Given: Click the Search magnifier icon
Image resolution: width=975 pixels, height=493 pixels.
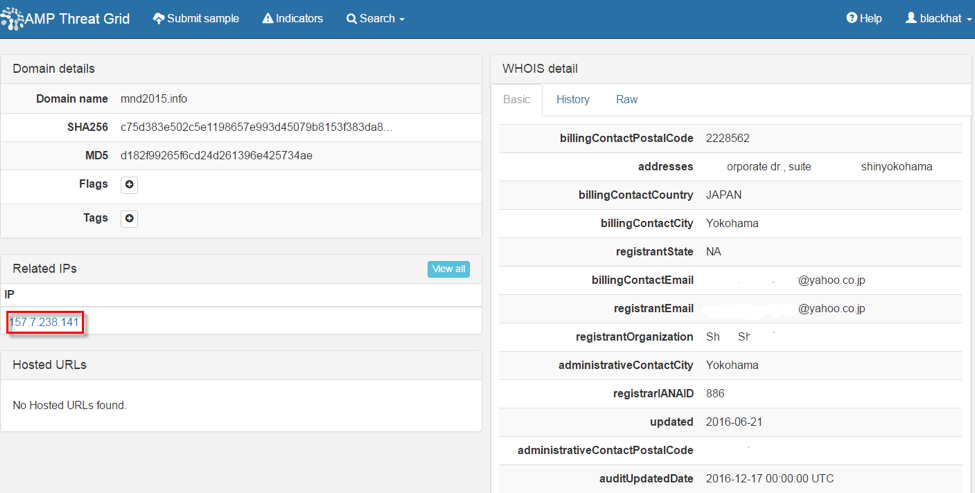Looking at the screenshot, I should click(351, 19).
